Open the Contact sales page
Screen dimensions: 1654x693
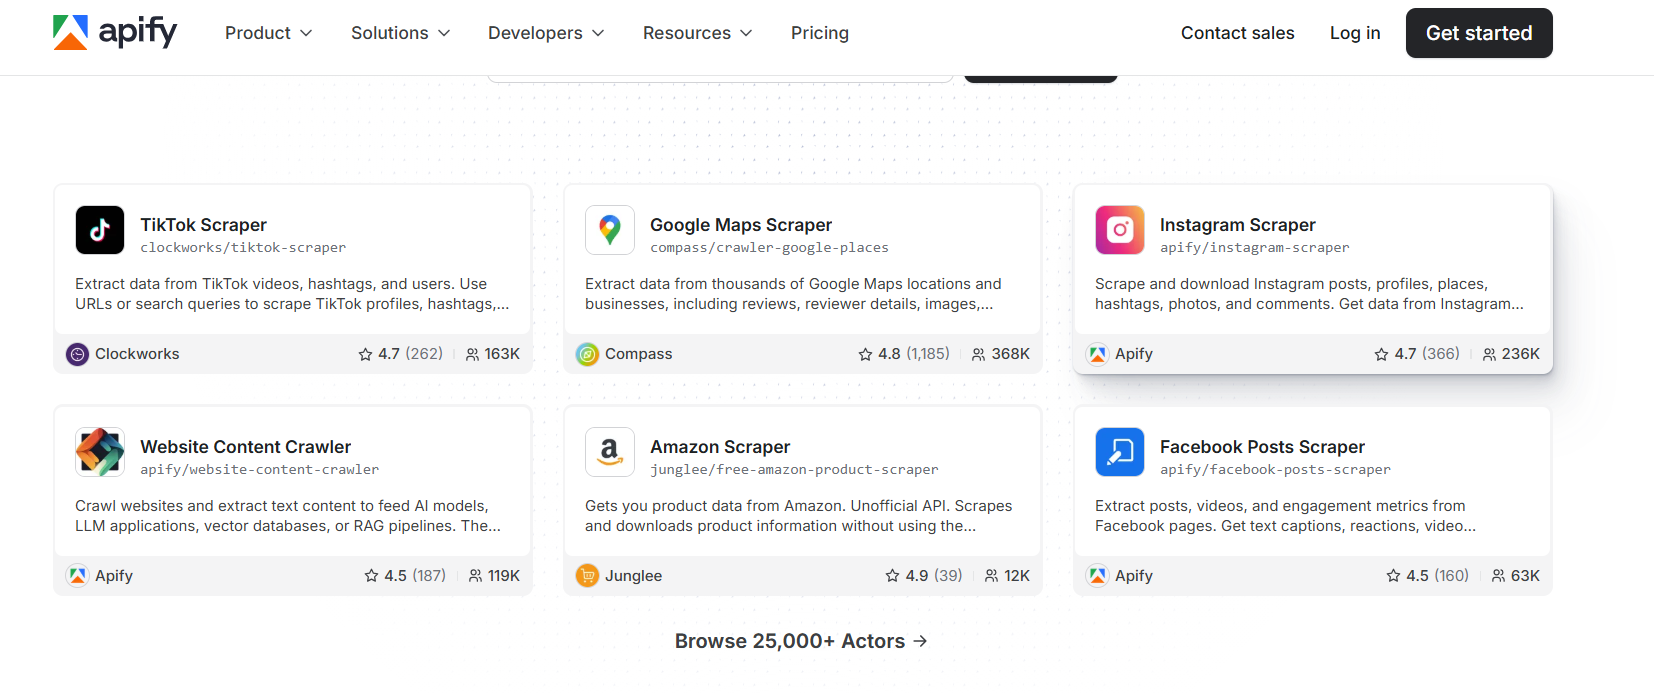pyautogui.click(x=1237, y=33)
